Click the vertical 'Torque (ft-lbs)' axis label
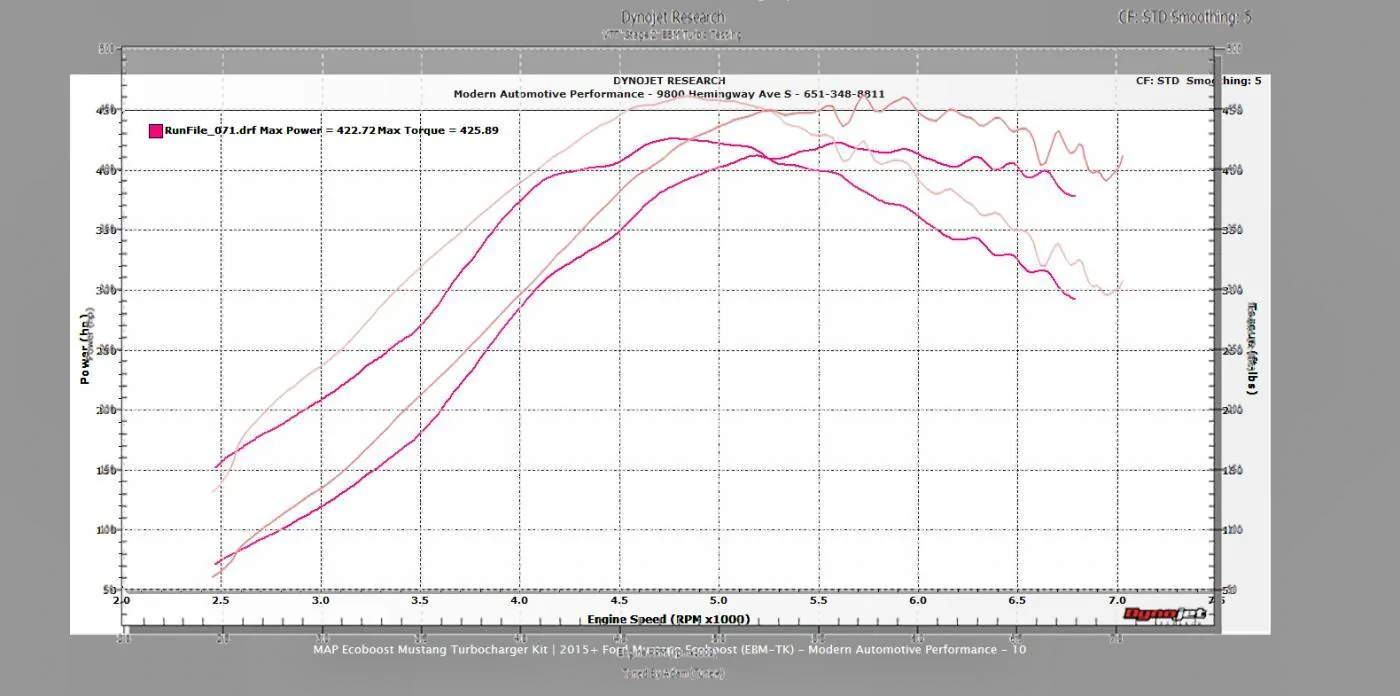 click(x=1252, y=349)
